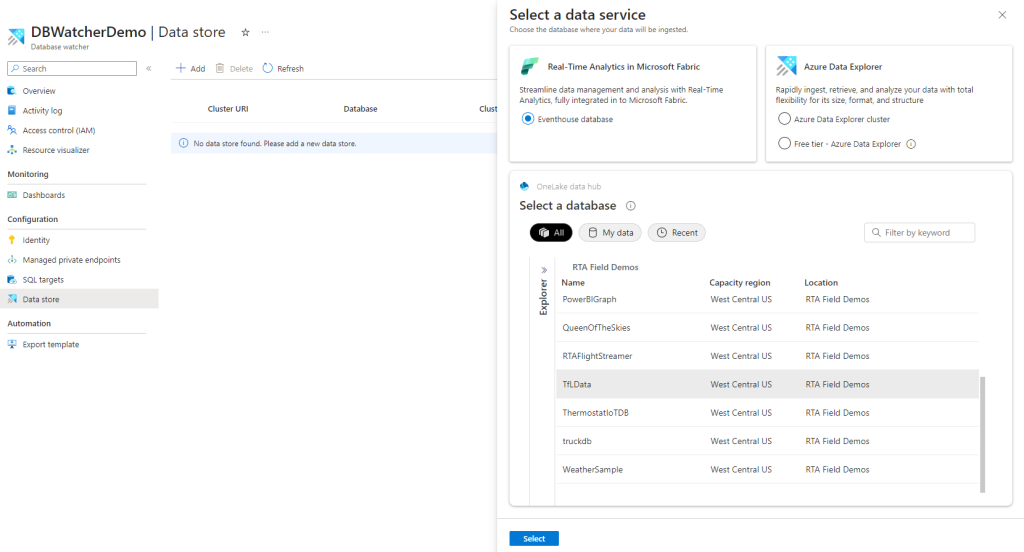Image resolution: width=1024 pixels, height=552 pixels.
Task: Click the Delete toolbar button
Action: coord(234,68)
